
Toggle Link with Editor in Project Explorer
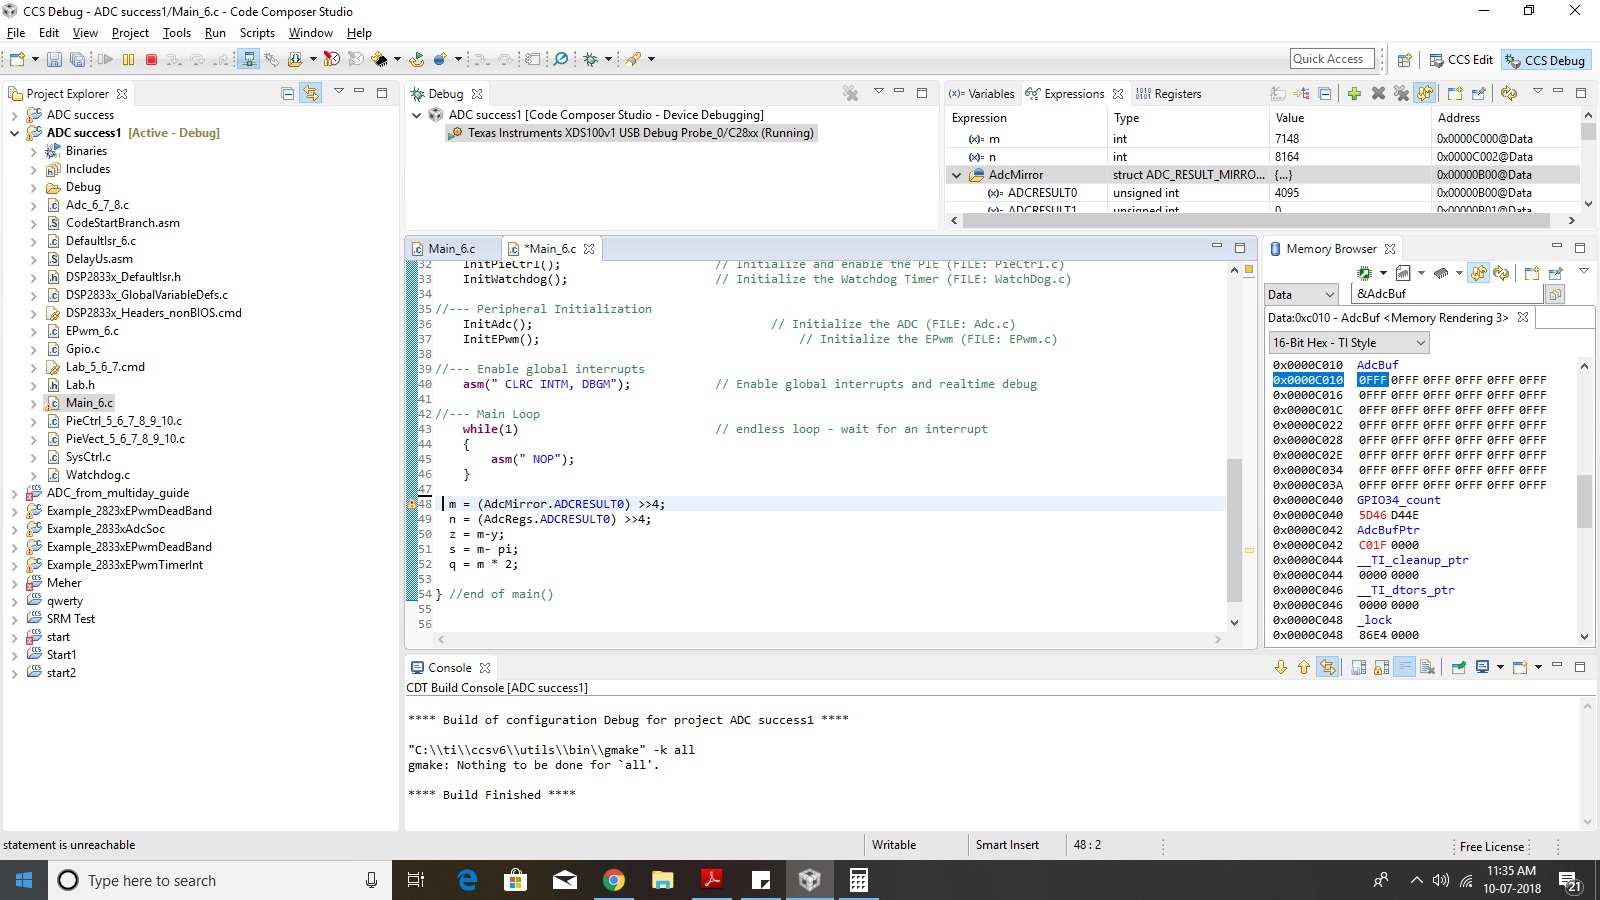click(312, 93)
